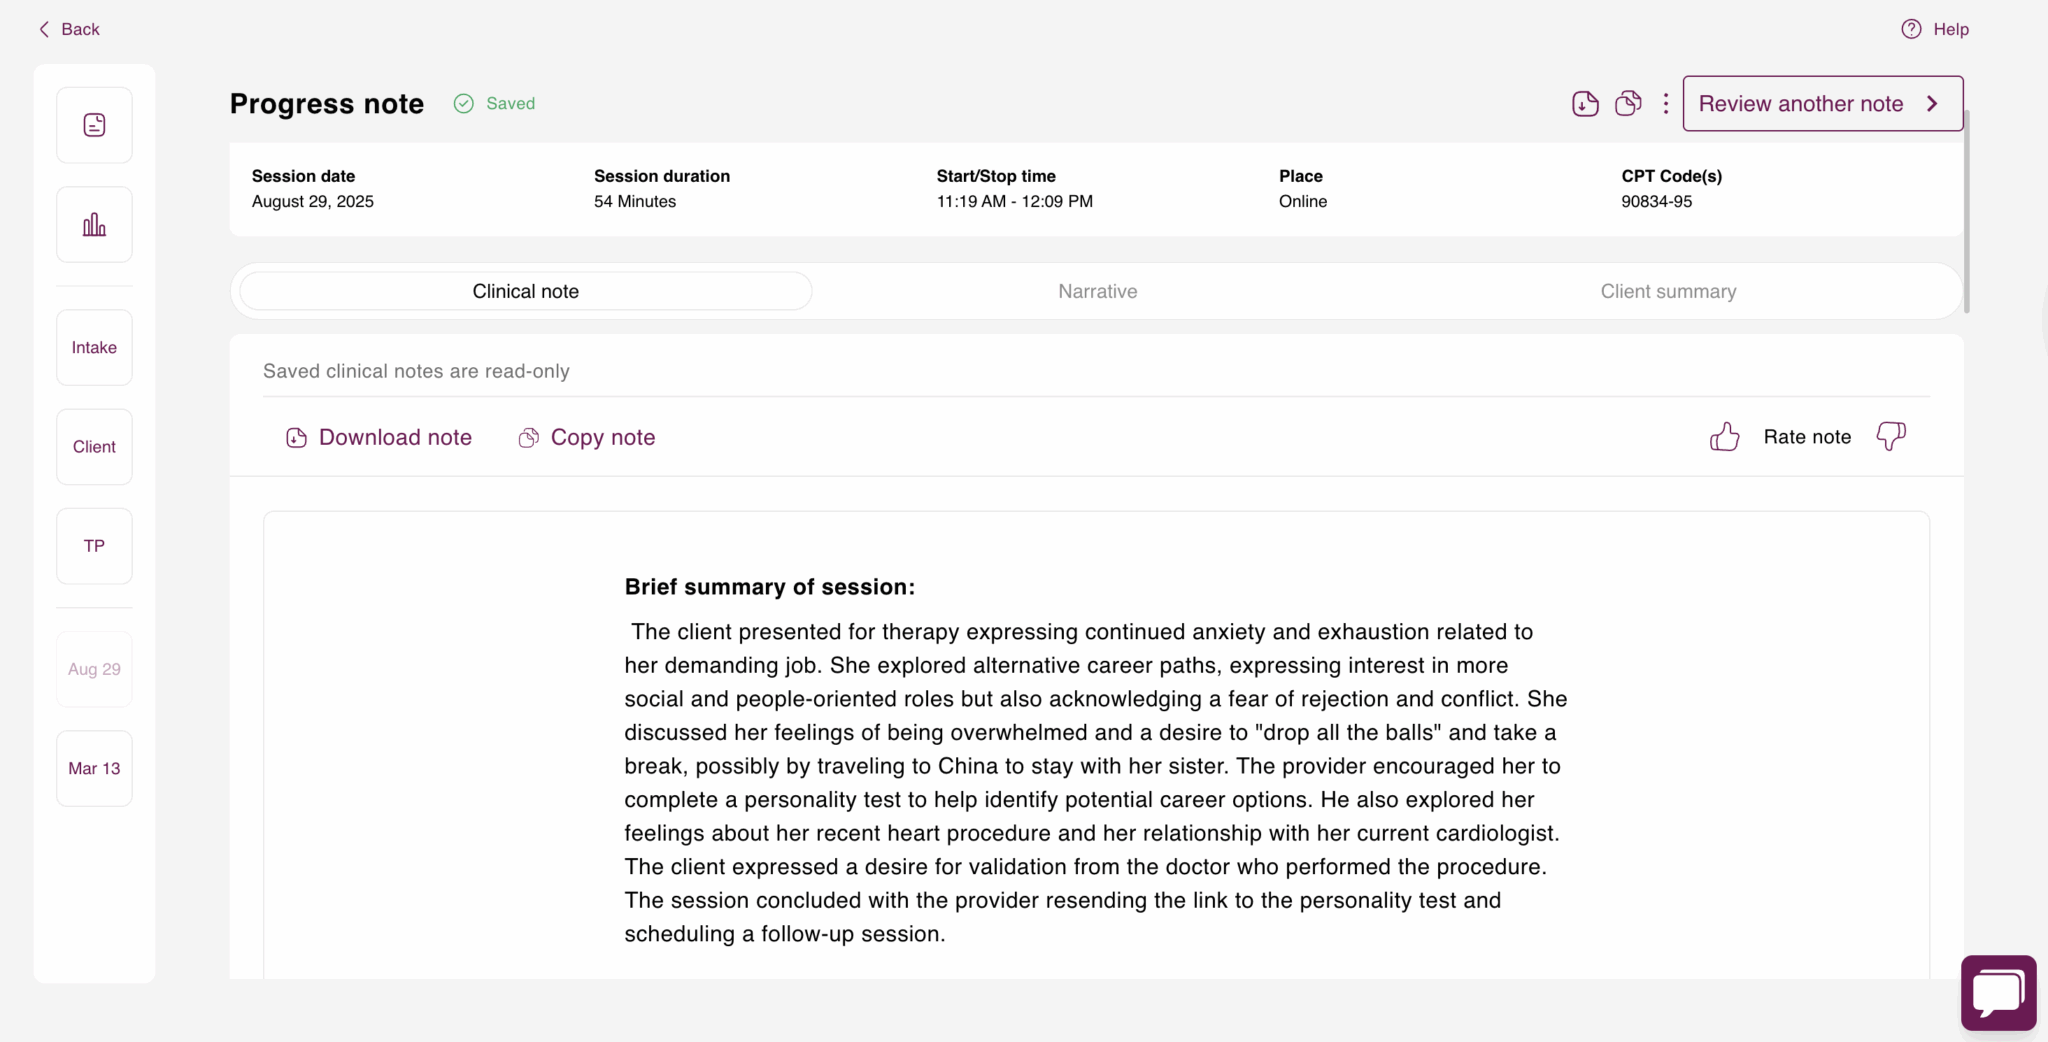Rate the note with thumbs down
2048x1042 pixels.
click(x=1891, y=437)
